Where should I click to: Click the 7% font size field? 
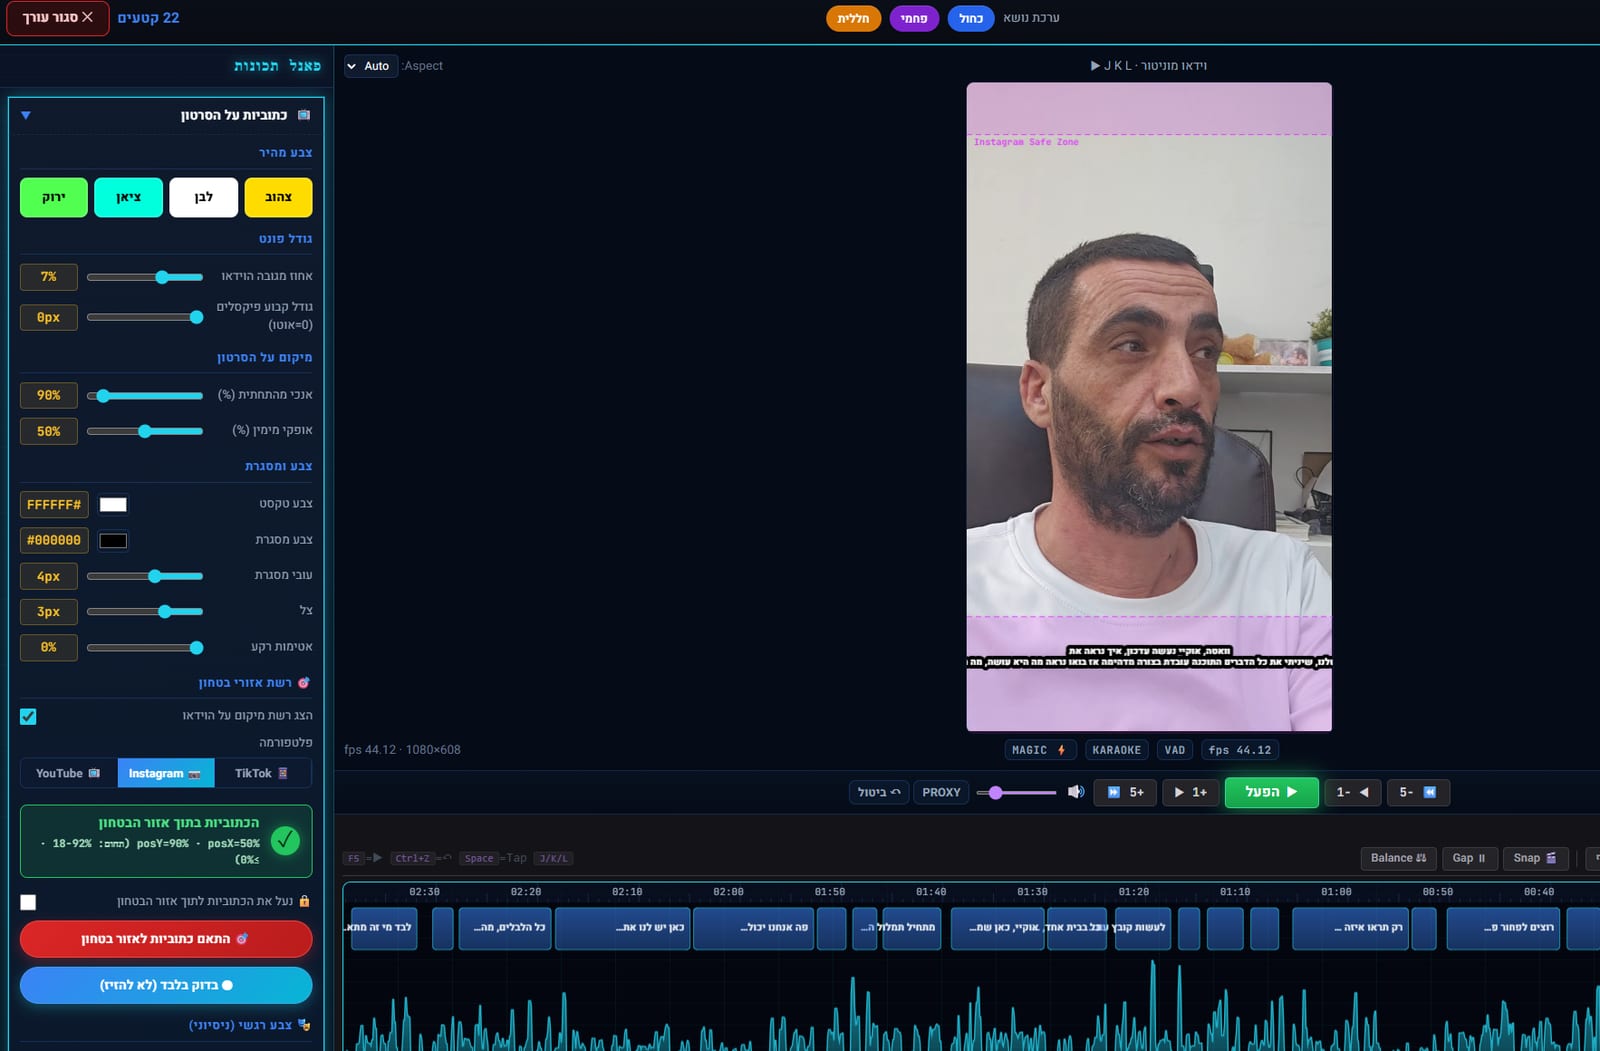pyautogui.click(x=49, y=277)
